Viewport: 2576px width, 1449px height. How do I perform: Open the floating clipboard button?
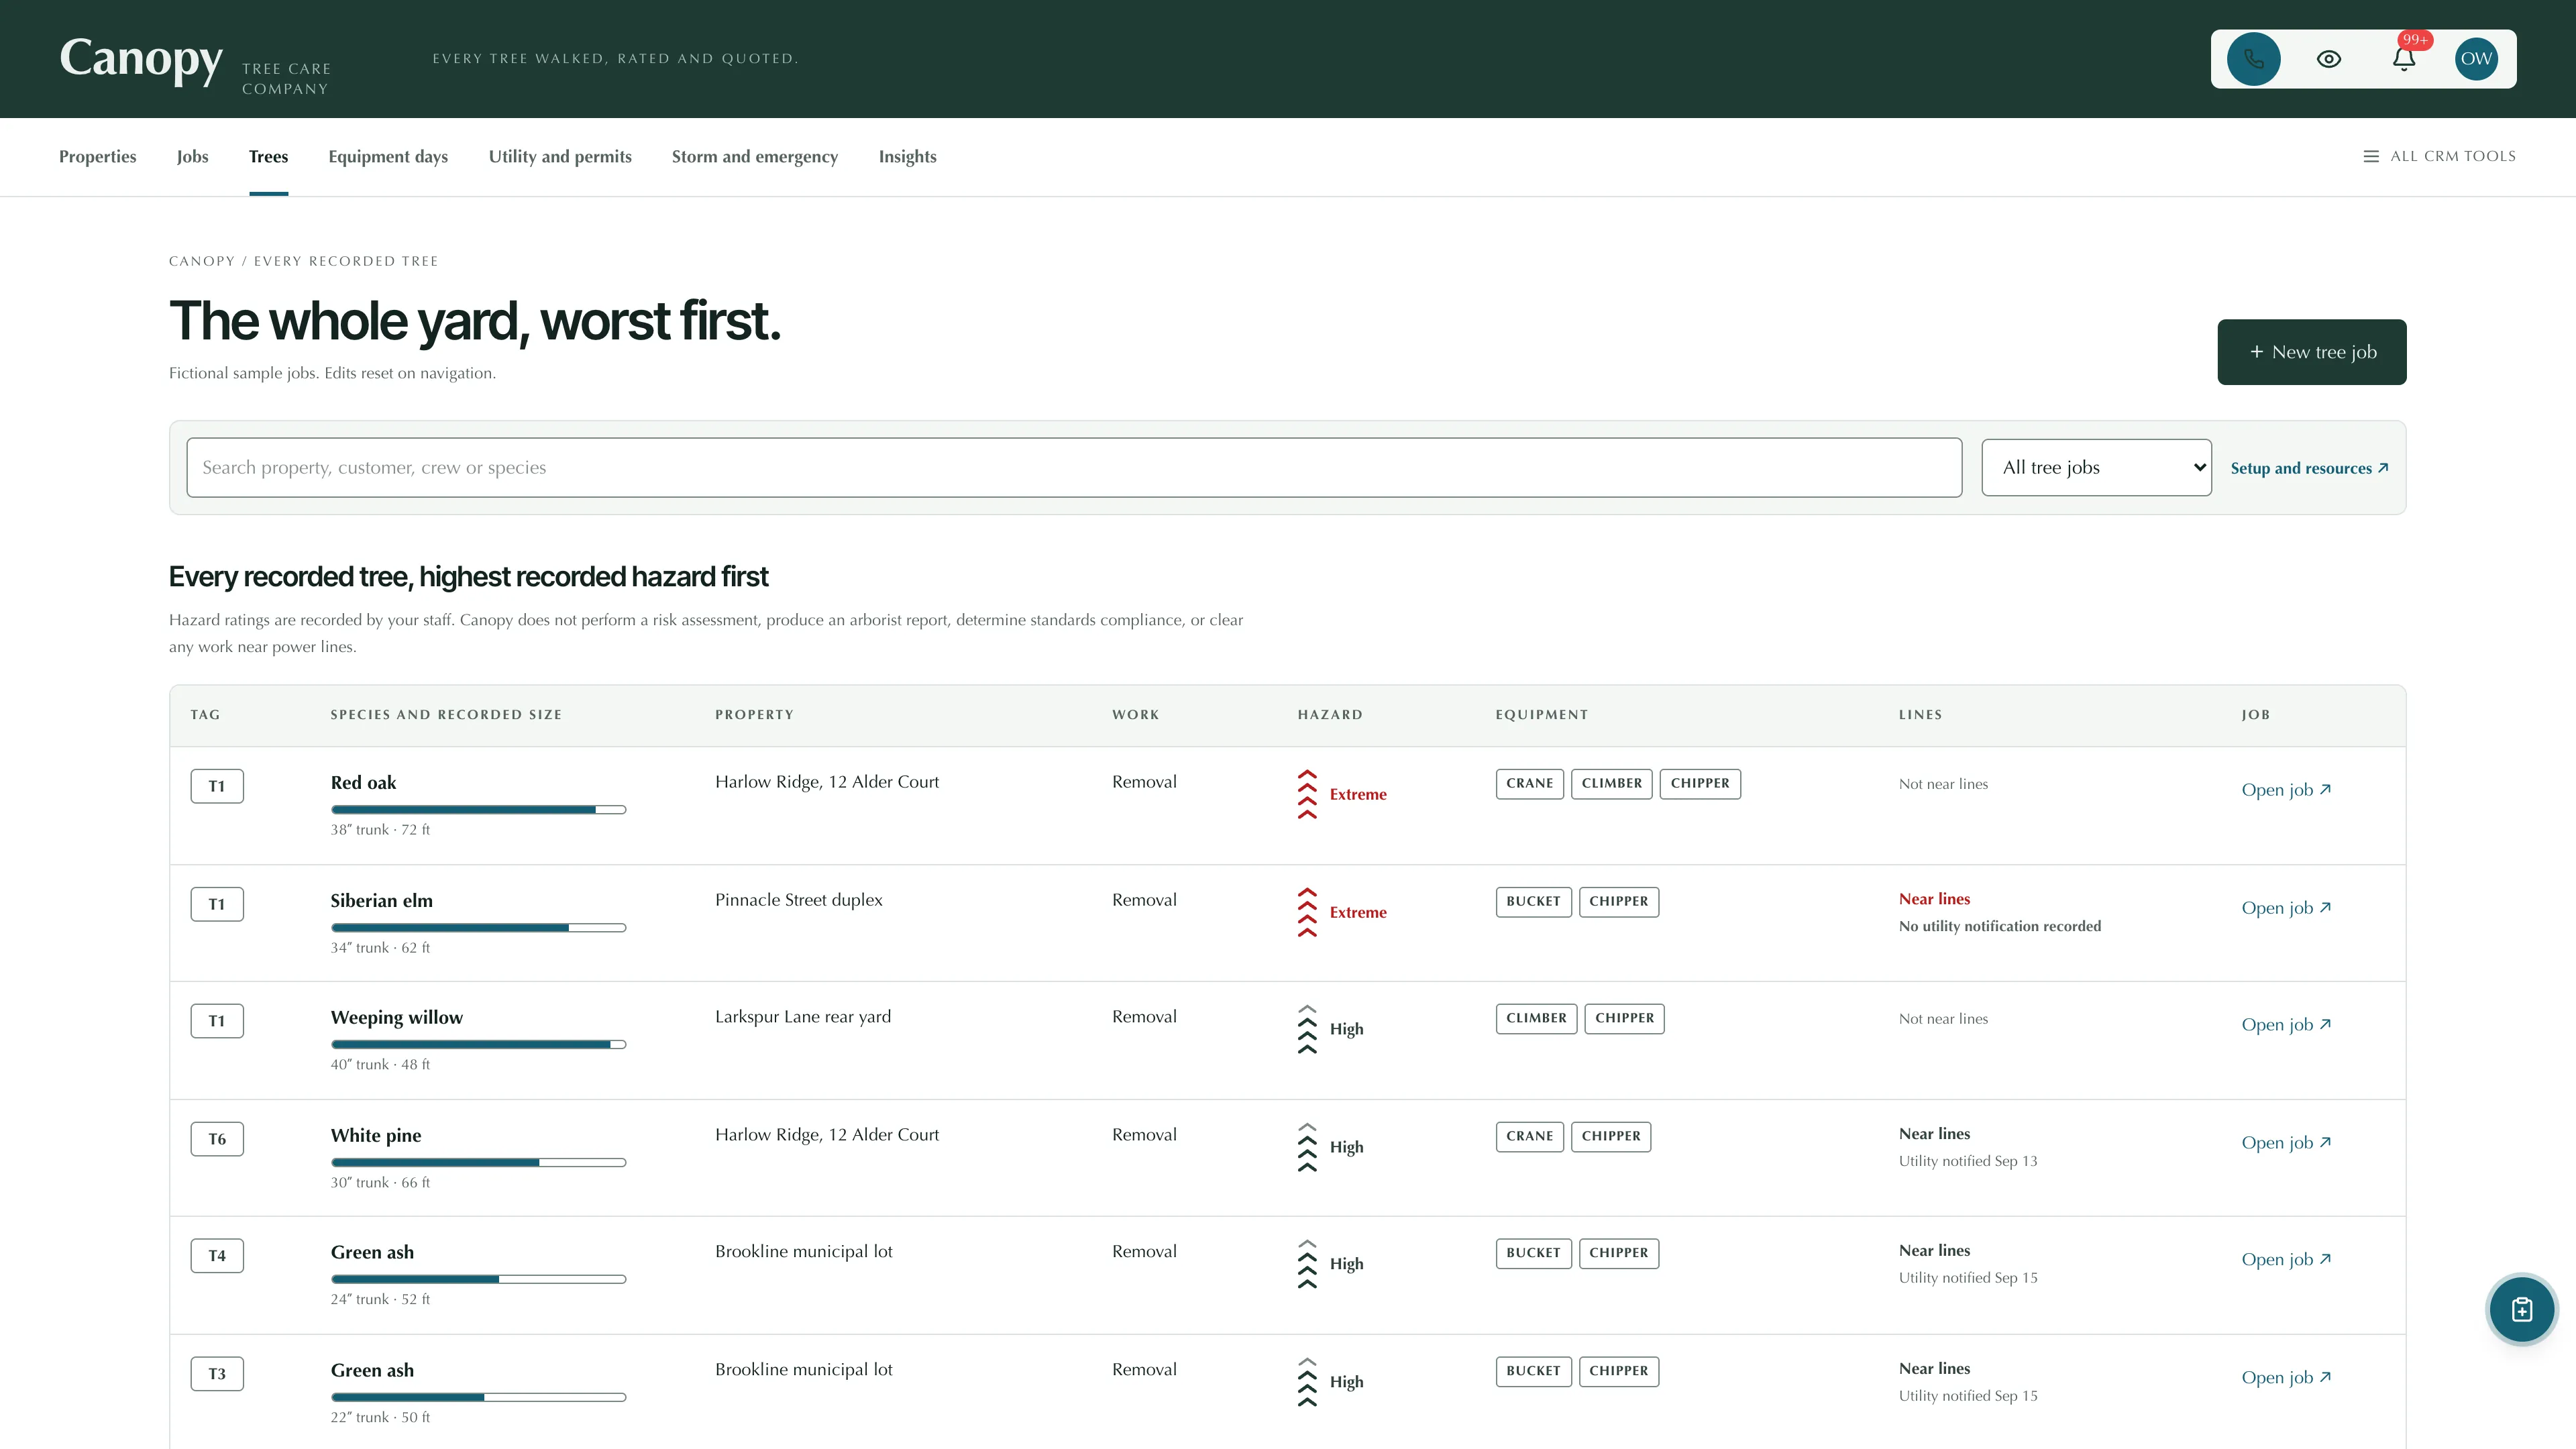click(2522, 1309)
